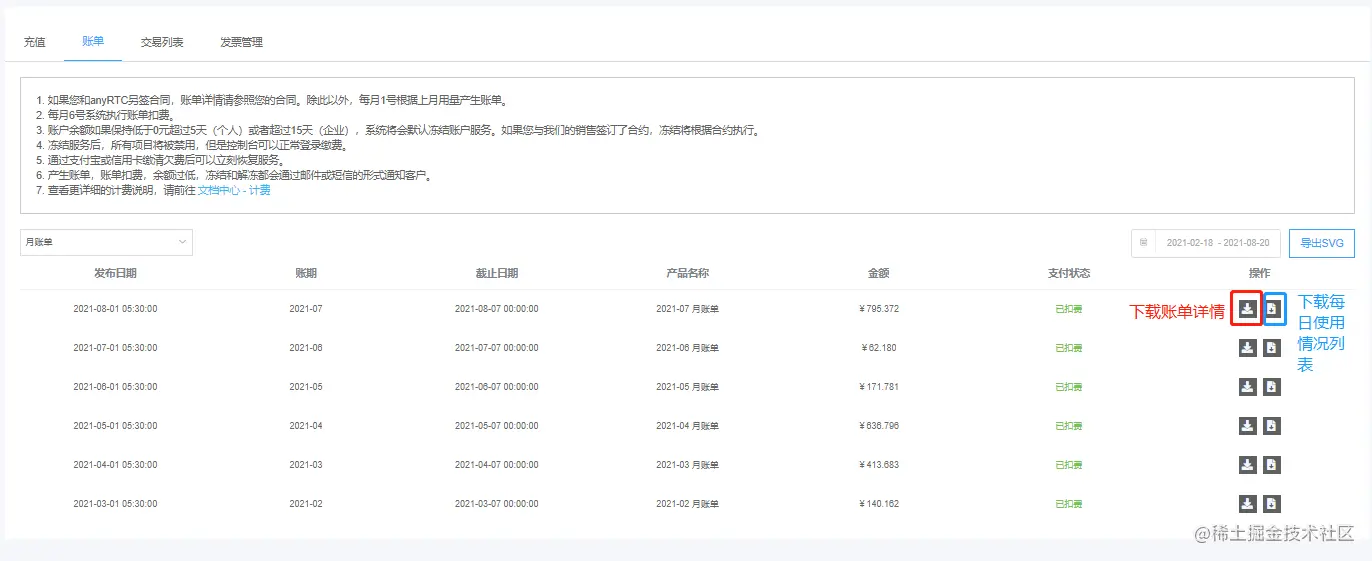This screenshot has height=561, width=1372.
Task: Click product name 2021-06 月账单
Action: click(687, 348)
